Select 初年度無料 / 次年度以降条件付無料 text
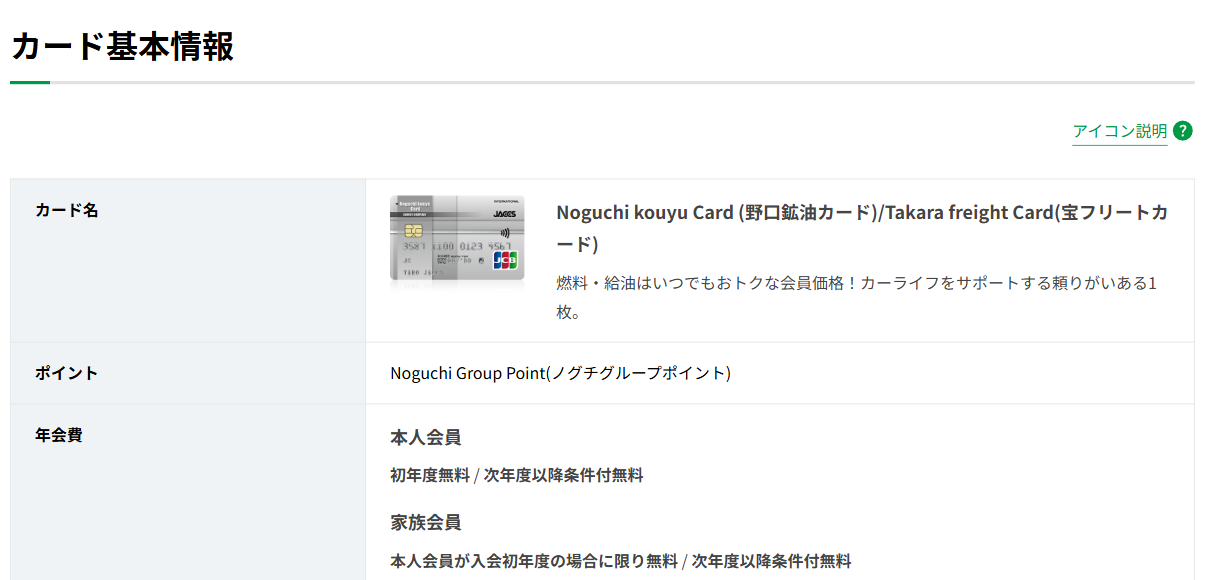The height and width of the screenshot is (580, 1220). (516, 475)
